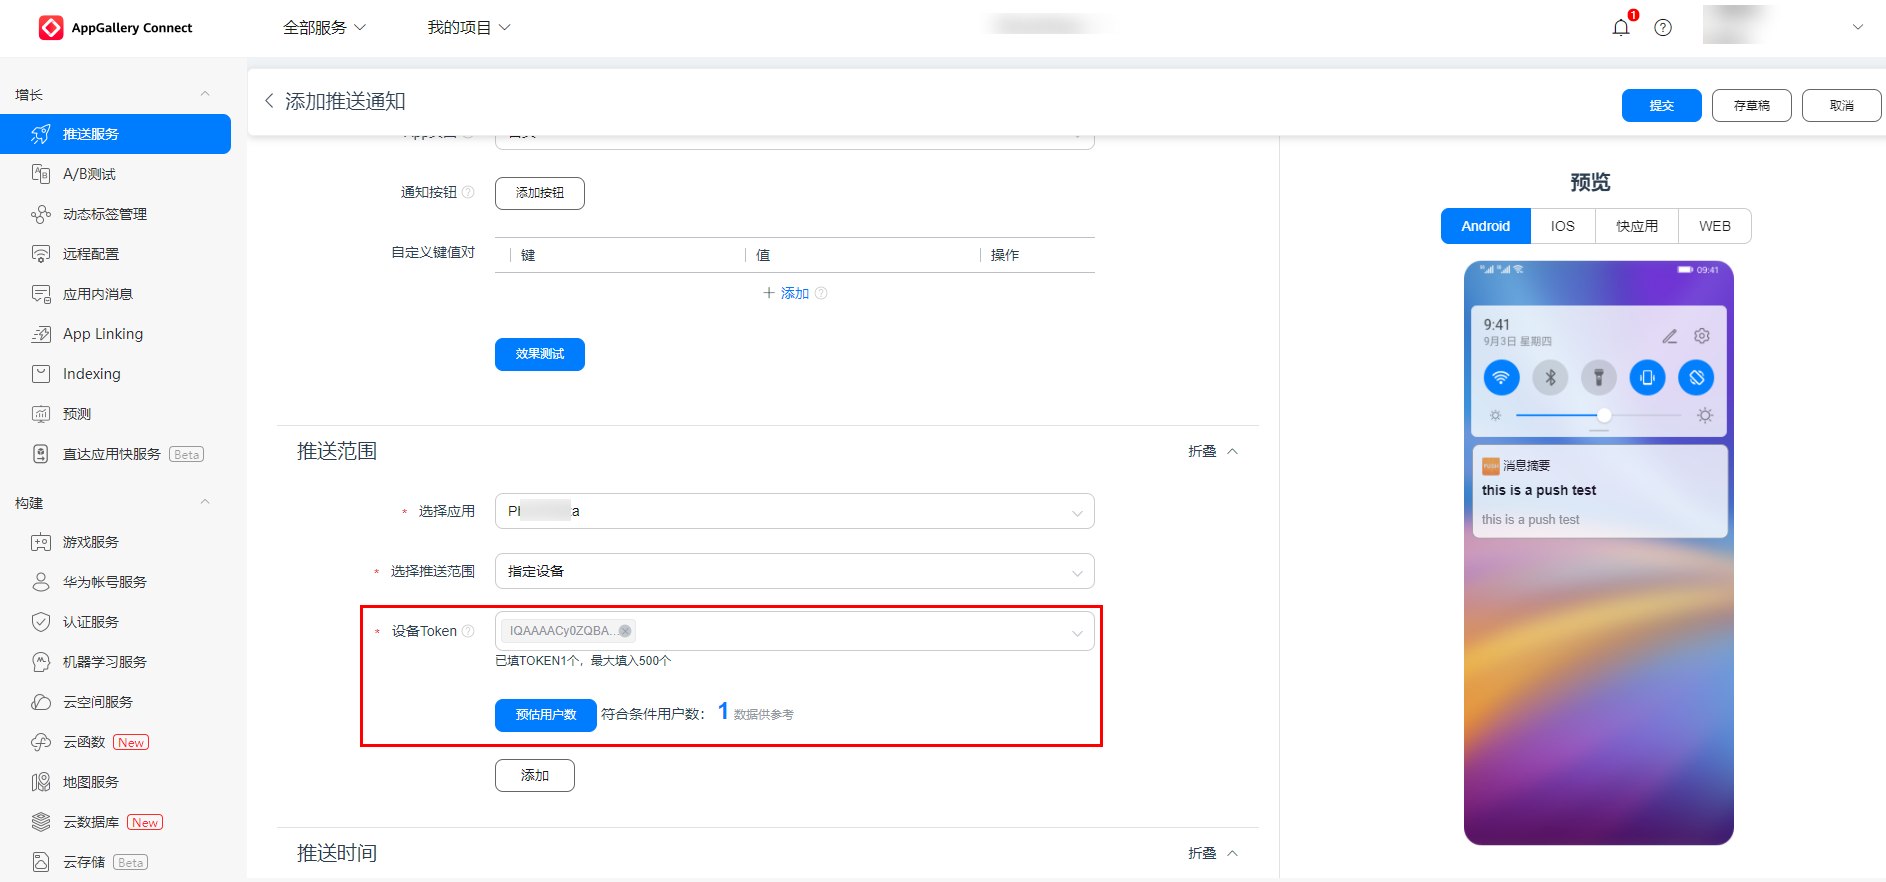Open the help question mark icon

coord(1663,27)
